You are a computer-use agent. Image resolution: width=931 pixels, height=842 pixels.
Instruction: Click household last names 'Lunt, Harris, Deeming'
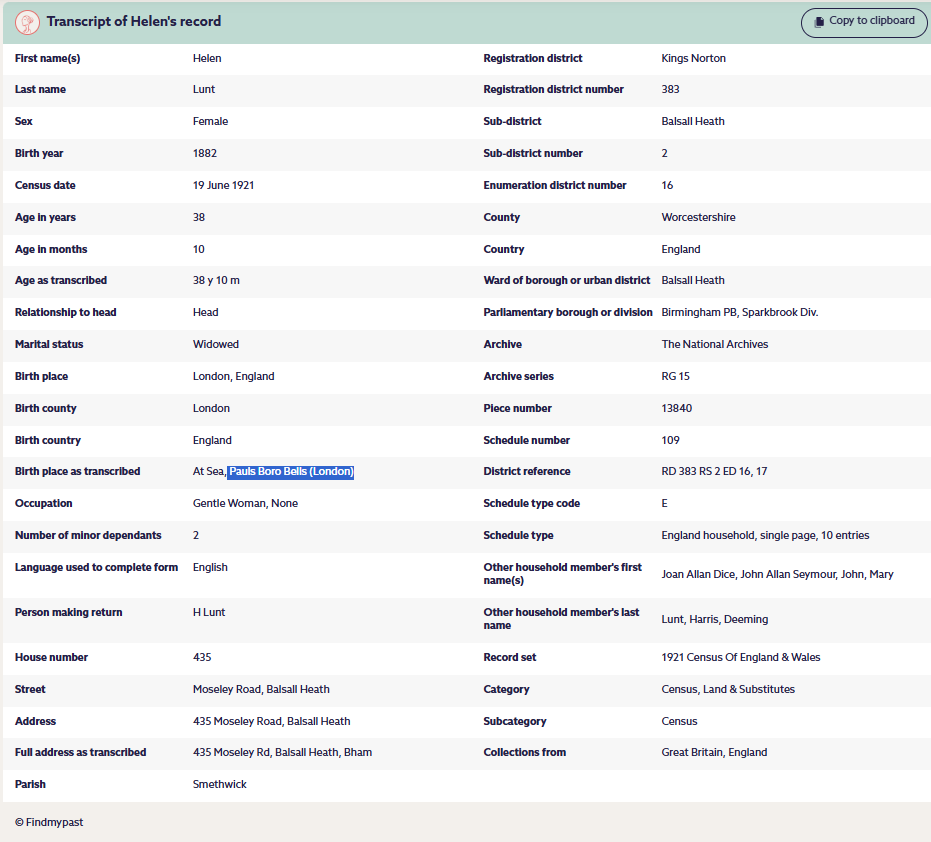(x=715, y=619)
